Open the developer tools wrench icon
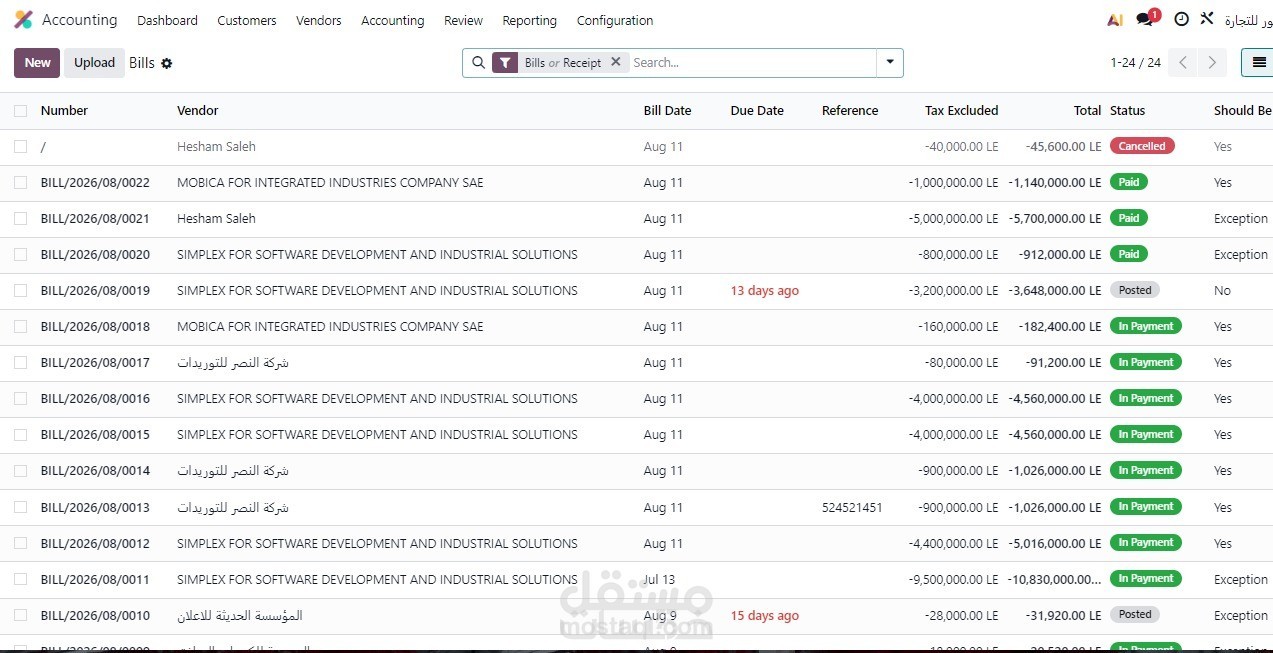Viewport: 1273px width, 653px height. pyautogui.click(x=1207, y=19)
